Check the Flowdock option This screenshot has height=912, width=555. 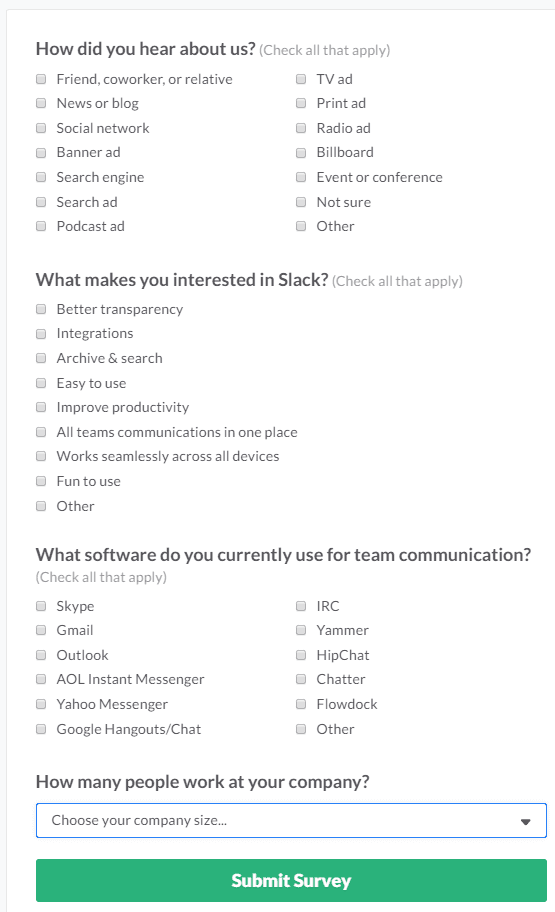[x=301, y=704]
